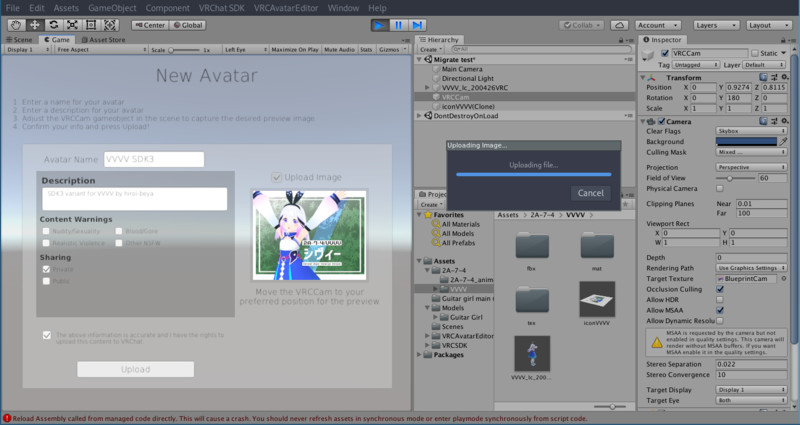Open the Projection Perspective dropdown
The image size is (800, 425).
751,167
